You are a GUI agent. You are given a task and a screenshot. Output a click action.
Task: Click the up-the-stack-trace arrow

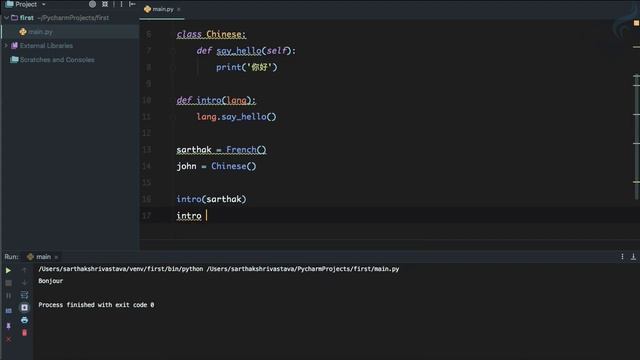[x=24, y=270]
